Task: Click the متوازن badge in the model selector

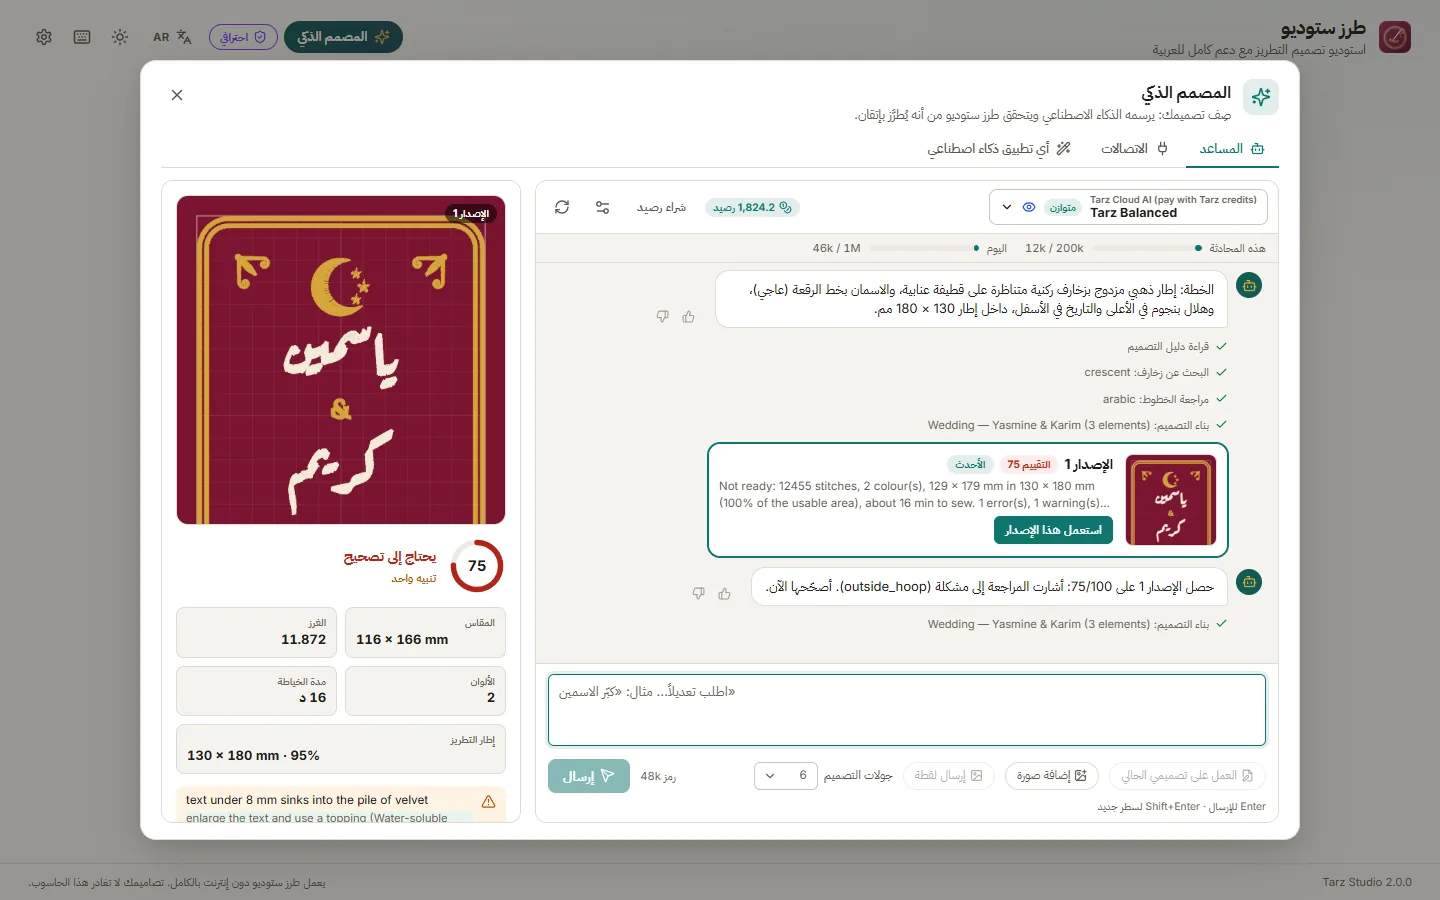Action: point(1062,208)
